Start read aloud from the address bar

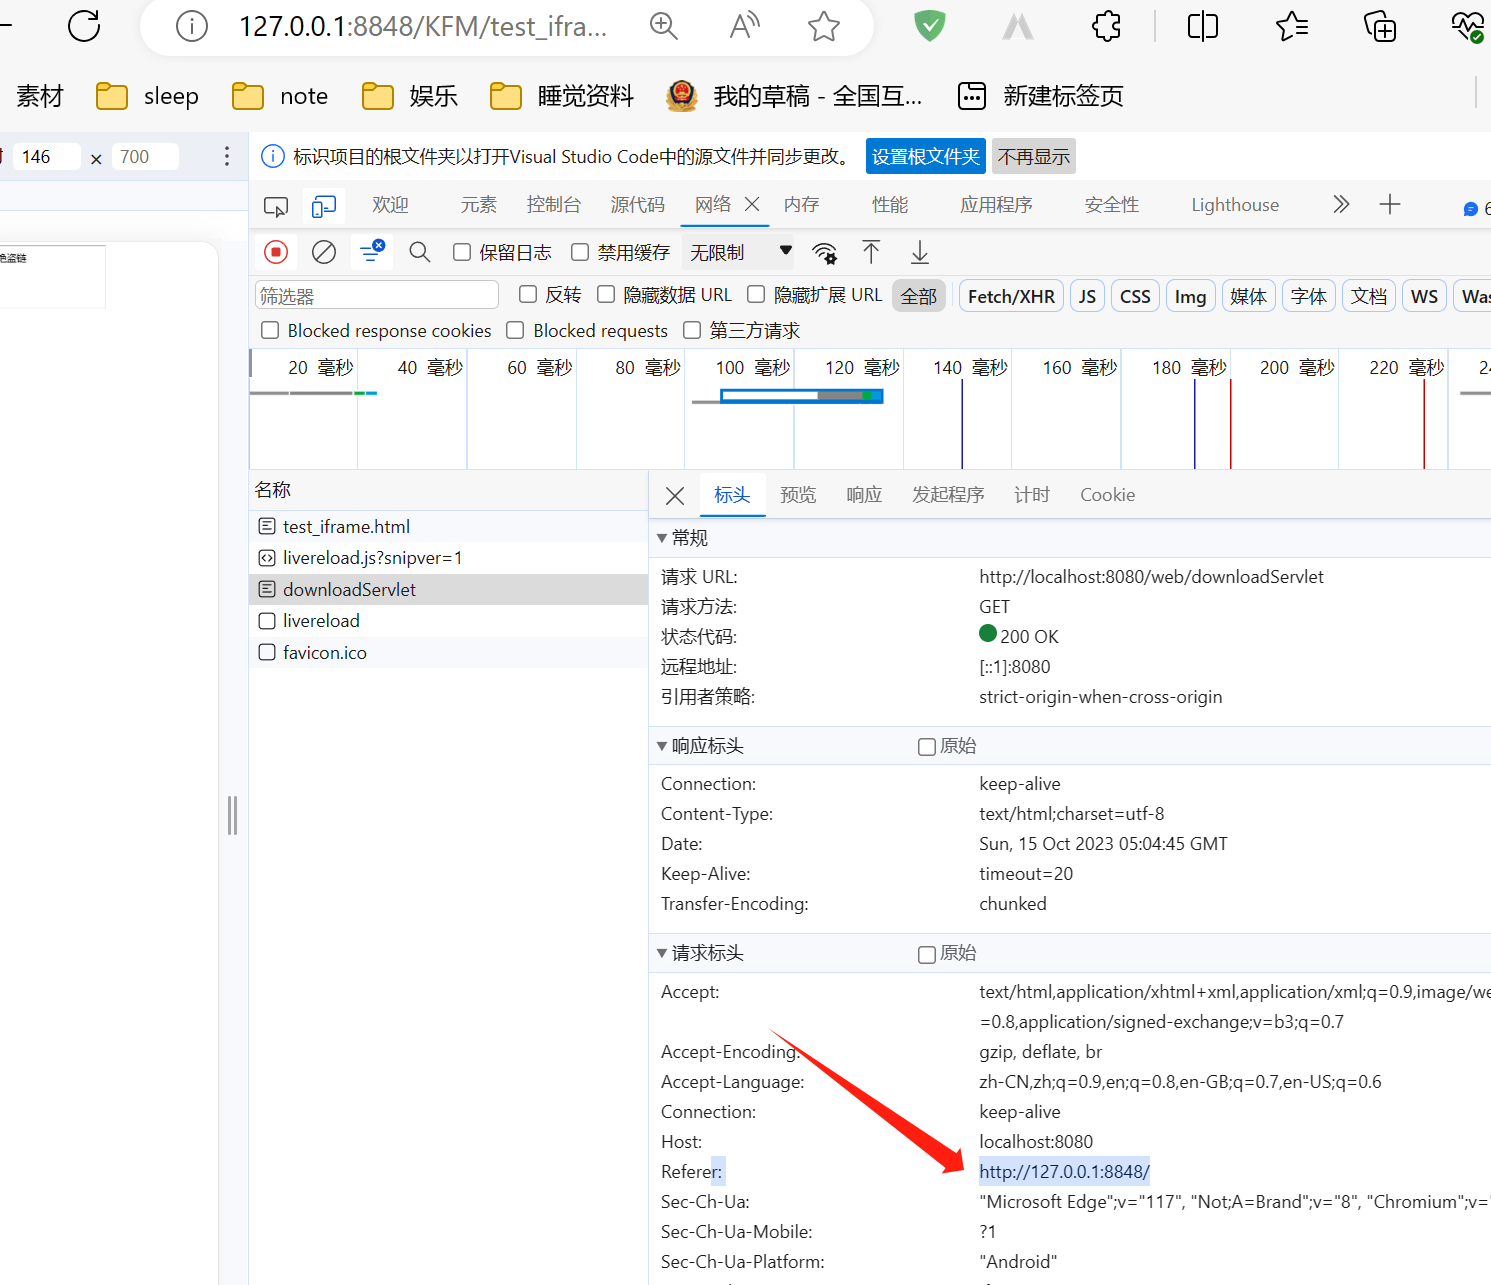(744, 26)
